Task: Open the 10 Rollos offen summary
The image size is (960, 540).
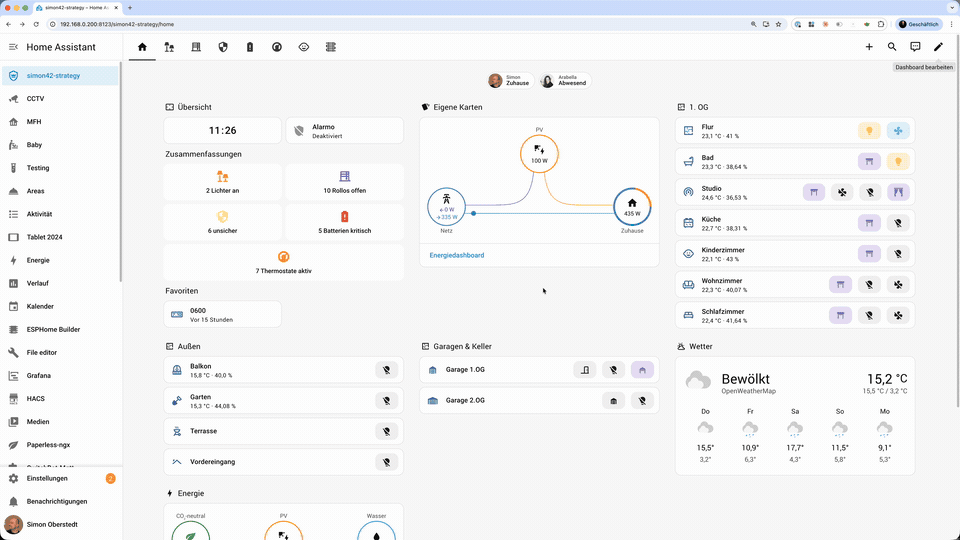Action: (345, 182)
